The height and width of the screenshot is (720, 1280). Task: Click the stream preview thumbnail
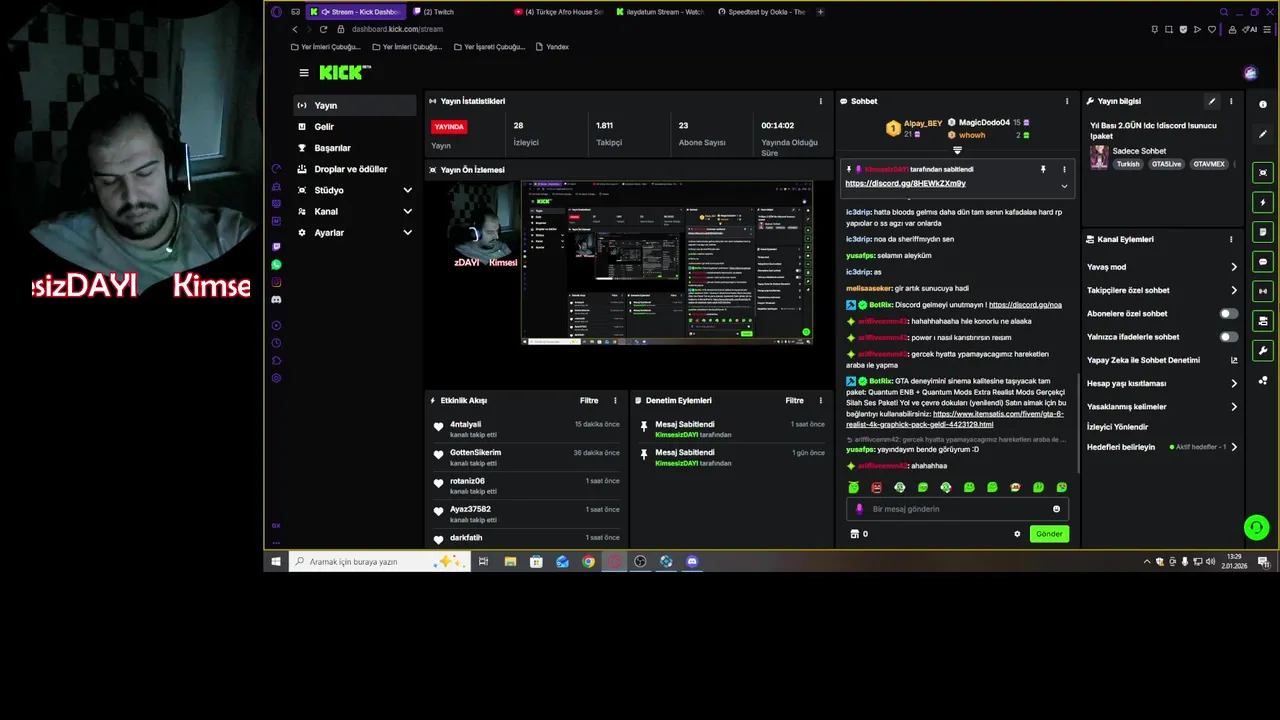[667, 263]
